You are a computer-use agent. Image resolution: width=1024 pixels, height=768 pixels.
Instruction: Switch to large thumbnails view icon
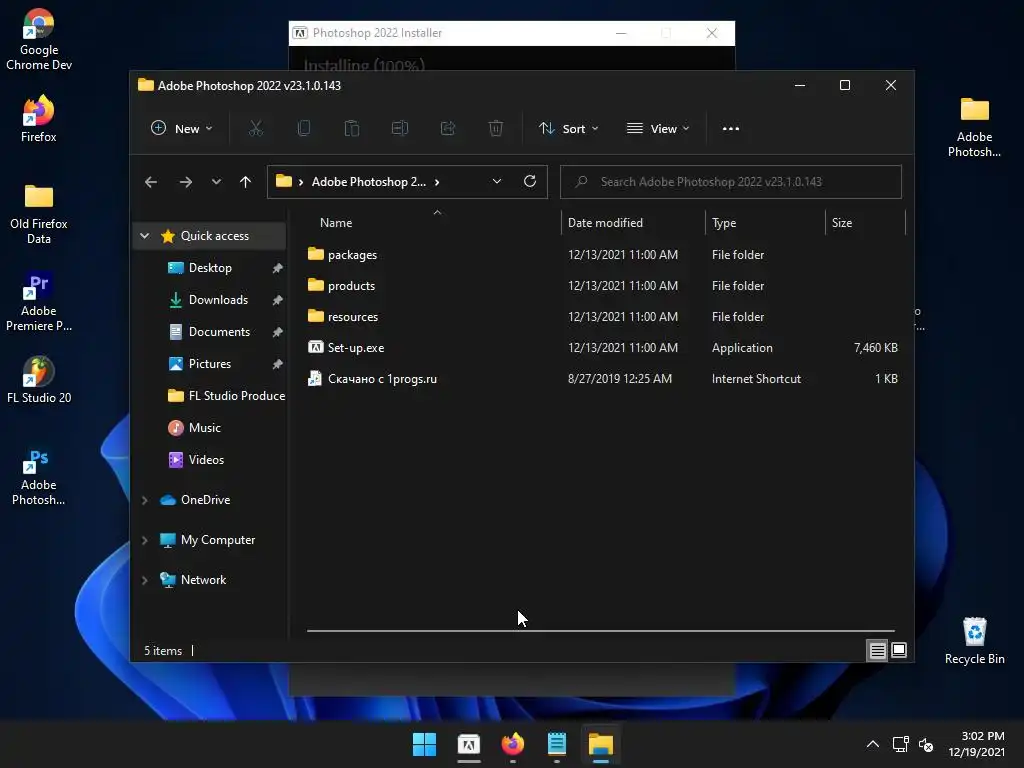(899, 650)
